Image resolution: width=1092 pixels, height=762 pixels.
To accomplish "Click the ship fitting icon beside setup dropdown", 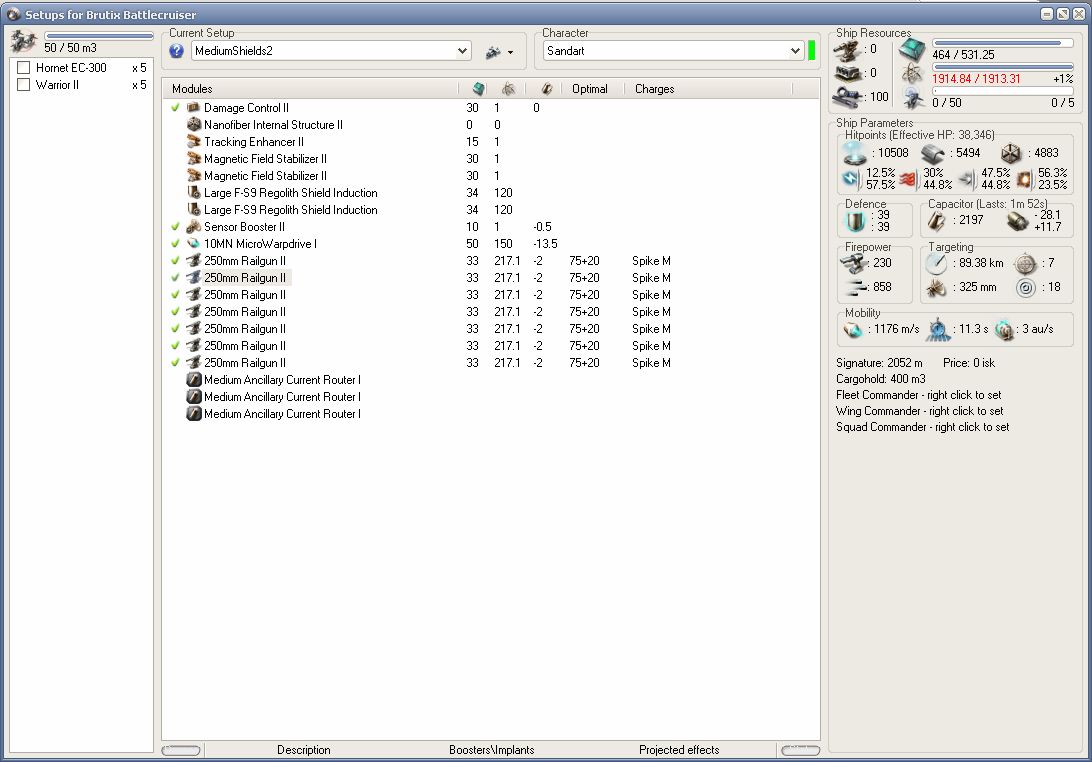I will 493,52.
